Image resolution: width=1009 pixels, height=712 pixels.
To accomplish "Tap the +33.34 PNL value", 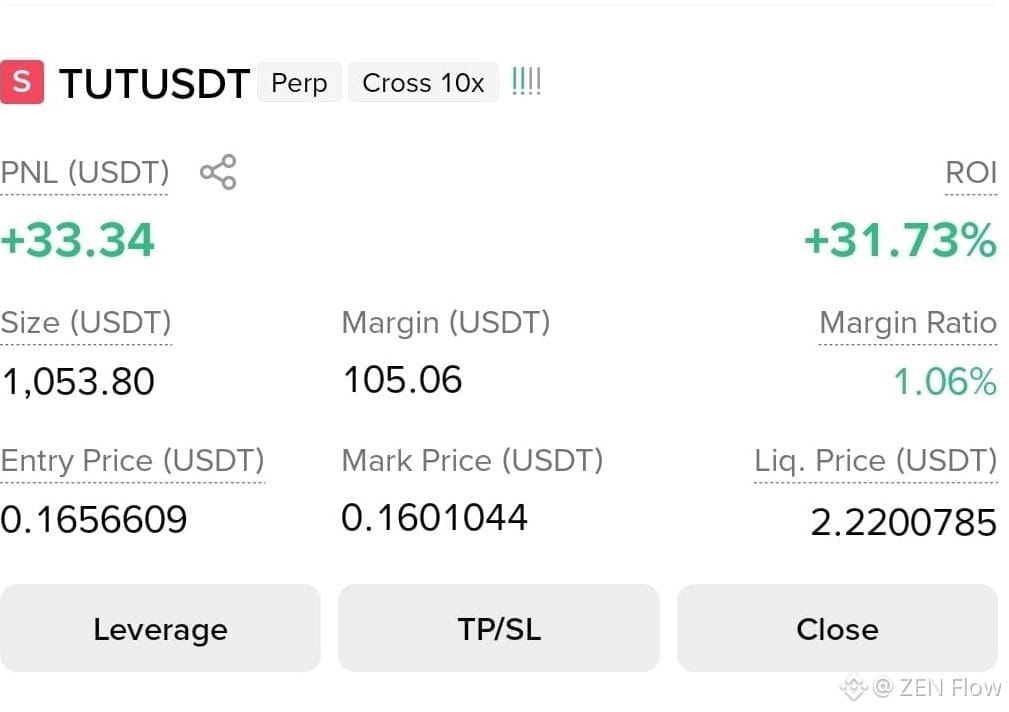I will 78,240.
